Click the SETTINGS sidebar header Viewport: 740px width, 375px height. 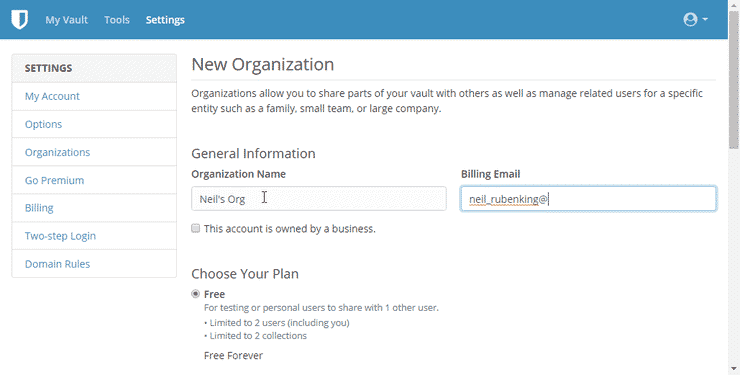(94, 68)
